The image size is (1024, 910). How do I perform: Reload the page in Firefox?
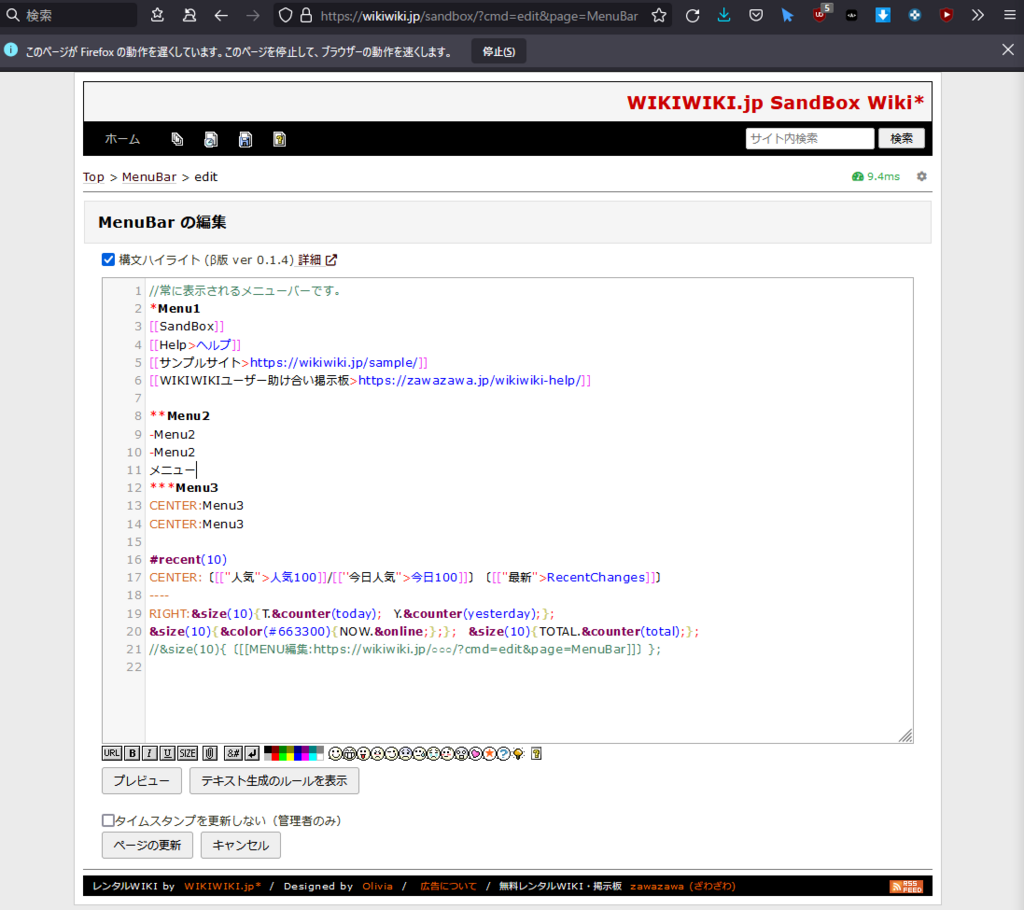tap(692, 16)
